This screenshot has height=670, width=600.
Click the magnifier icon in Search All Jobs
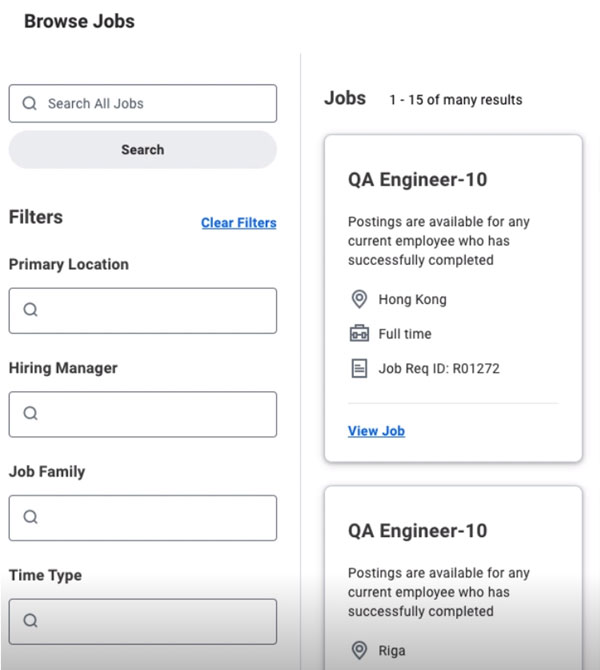29,103
